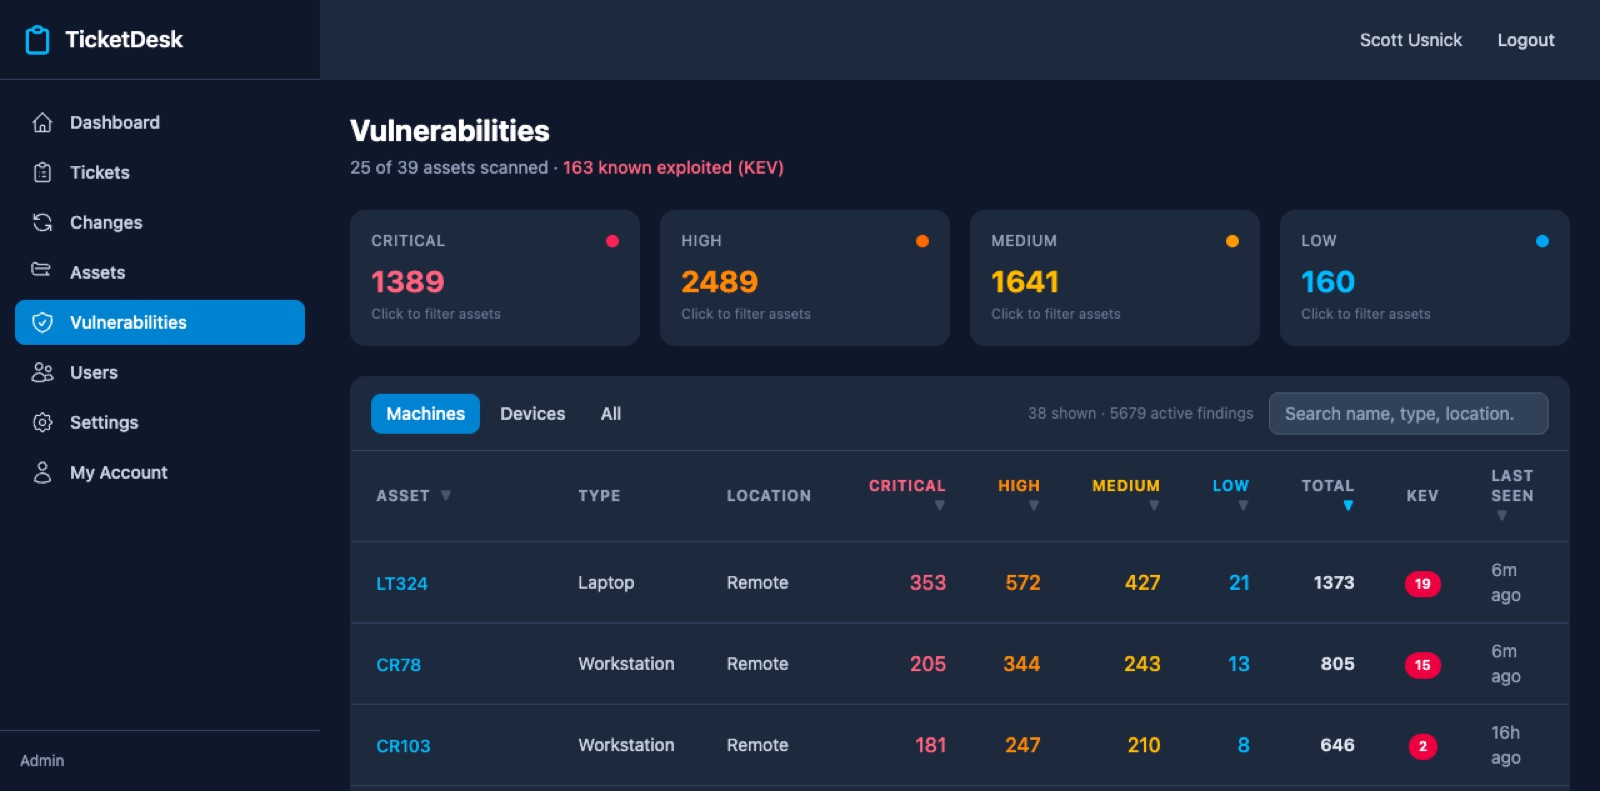Sort by Total column arrow
This screenshot has height=791, width=1600.
click(1348, 506)
